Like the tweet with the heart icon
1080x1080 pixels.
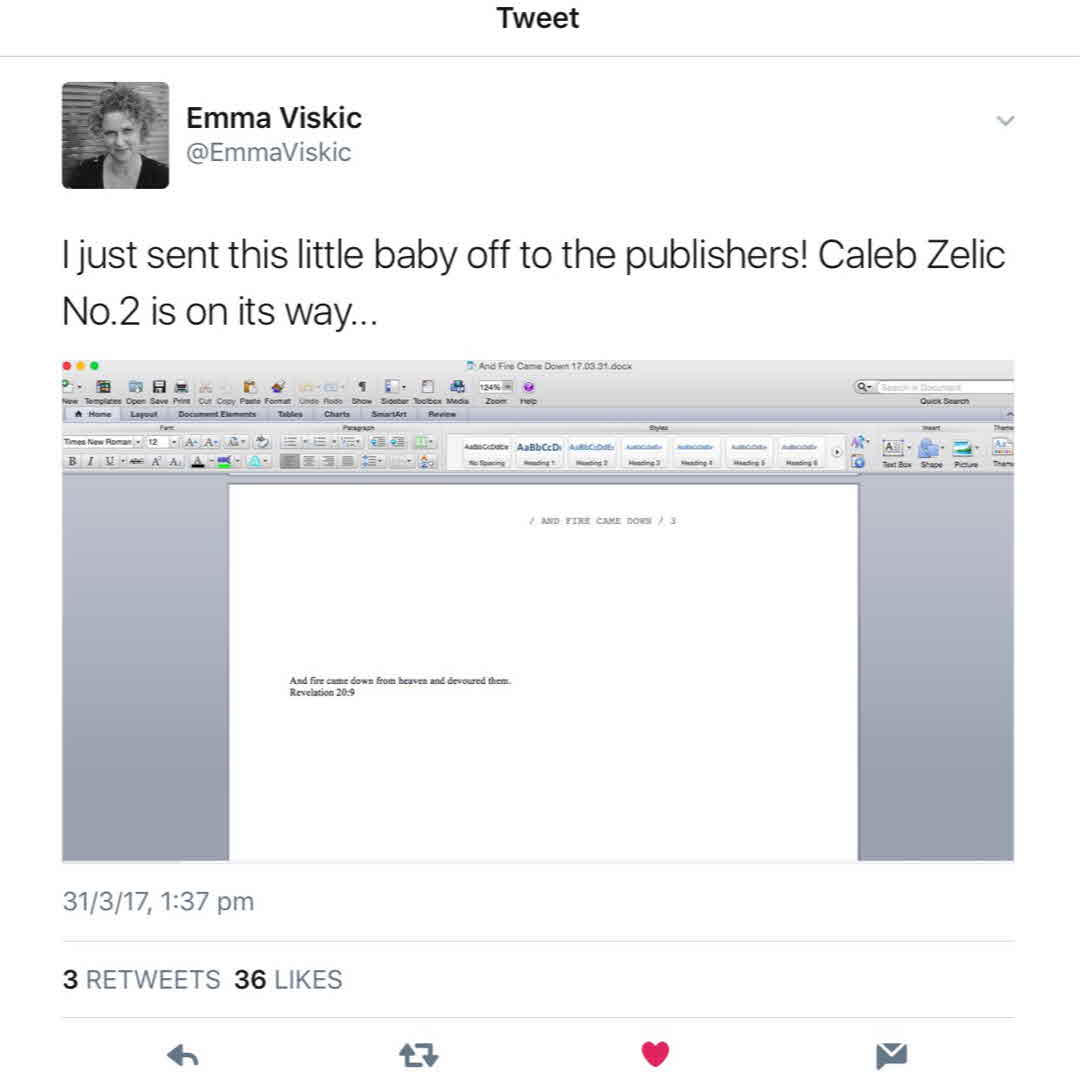point(655,1054)
